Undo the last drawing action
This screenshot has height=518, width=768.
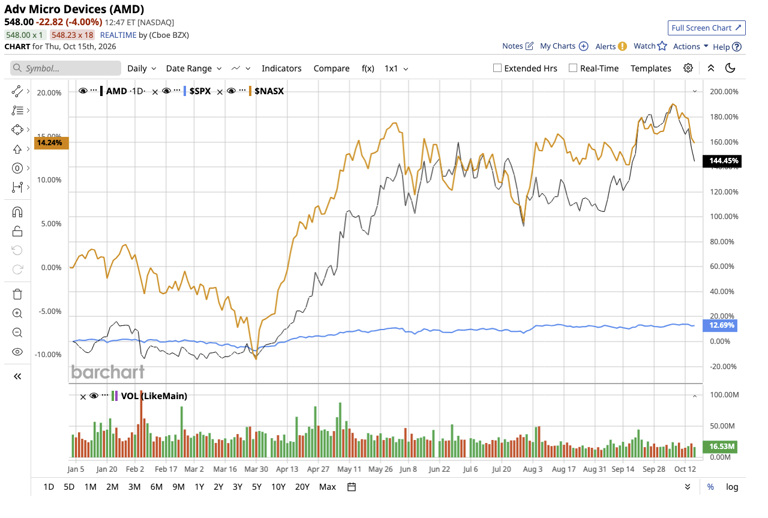17,250
